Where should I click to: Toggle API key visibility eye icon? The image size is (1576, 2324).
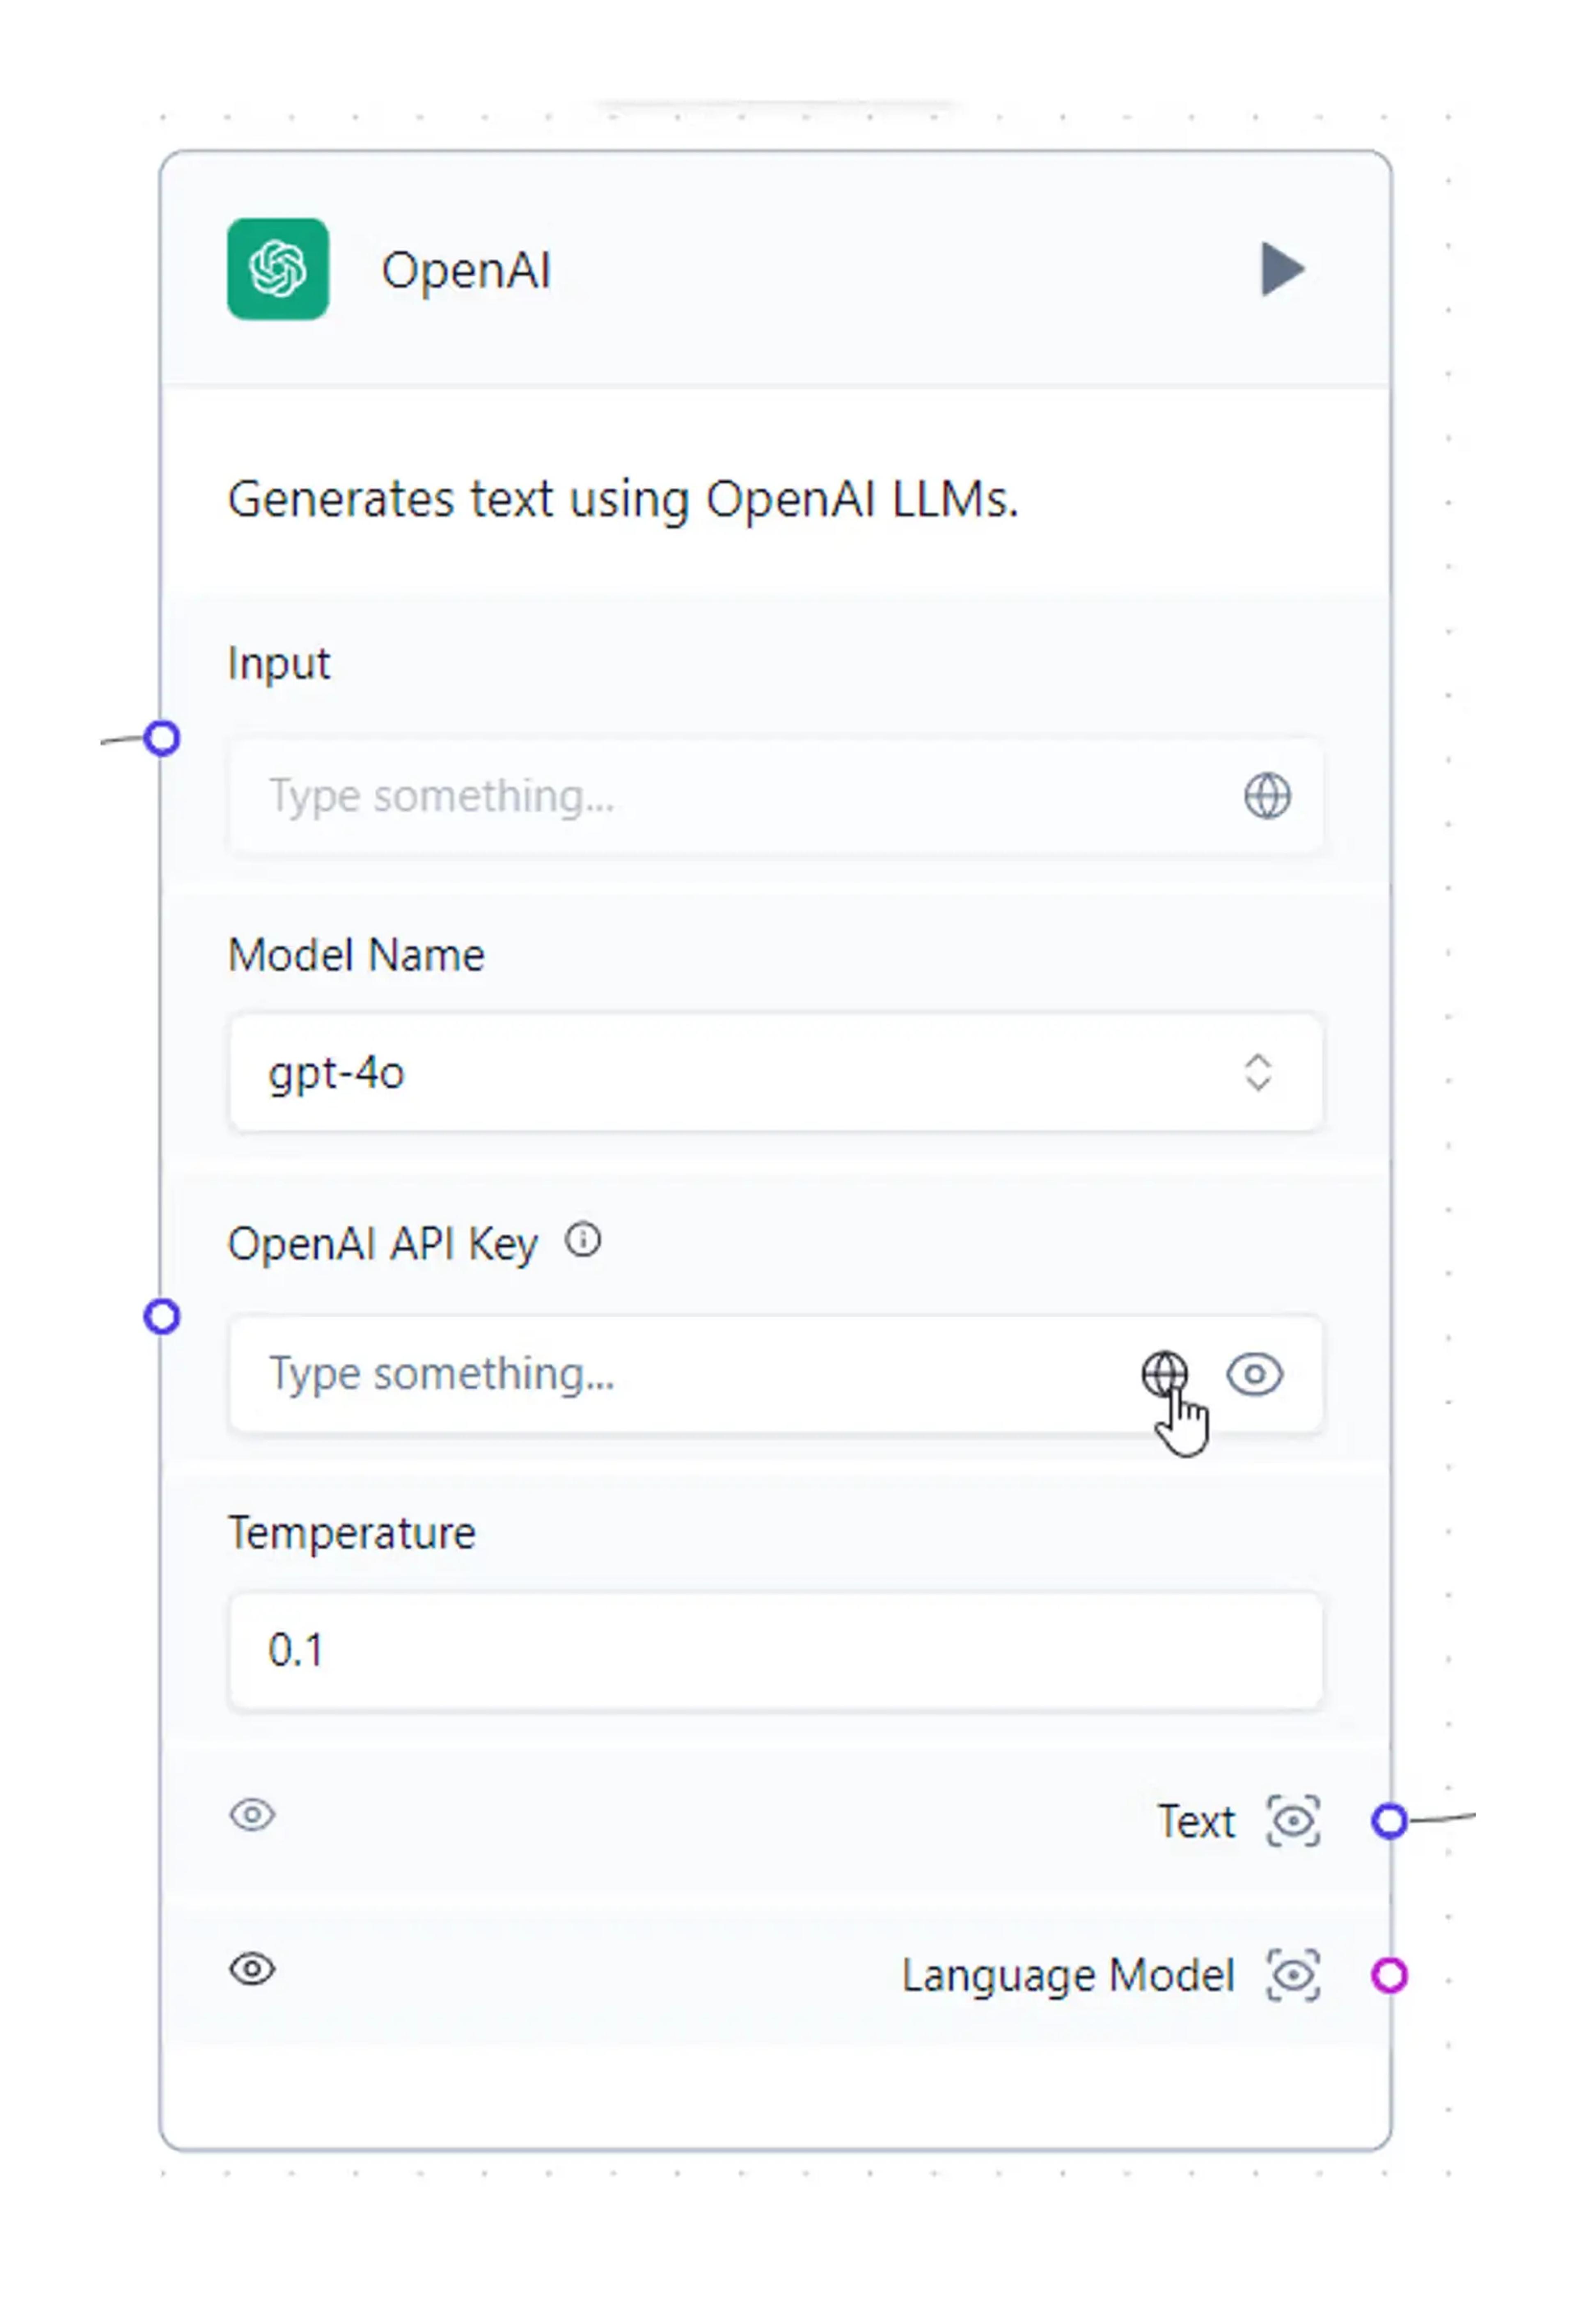point(1255,1373)
